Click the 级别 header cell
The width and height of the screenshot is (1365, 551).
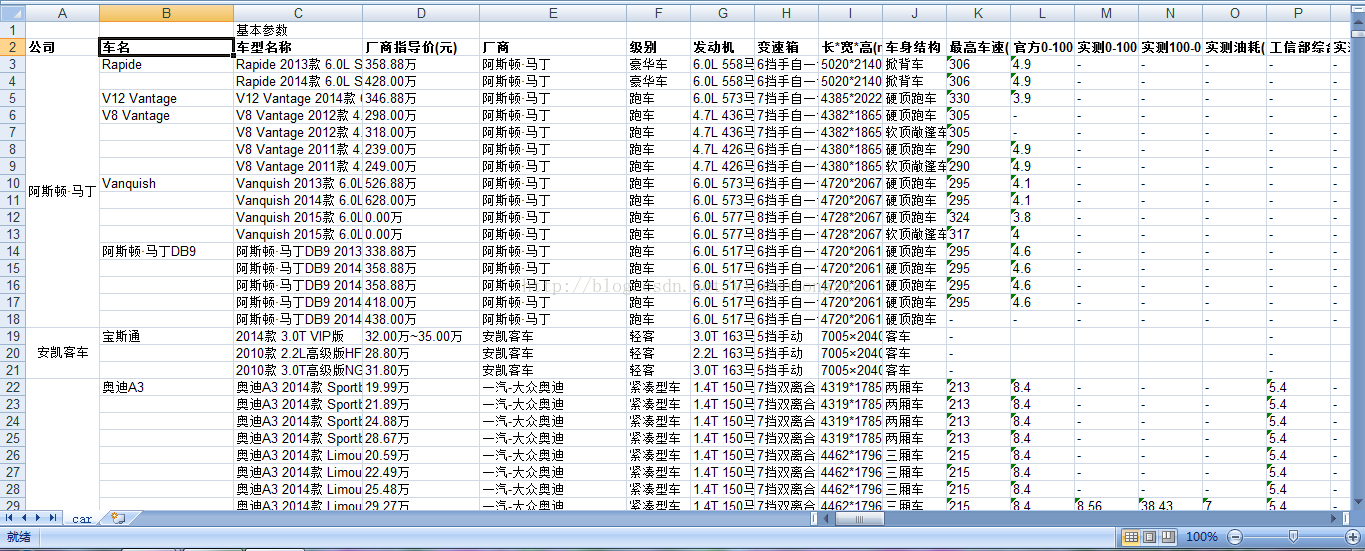pyautogui.click(x=658, y=47)
